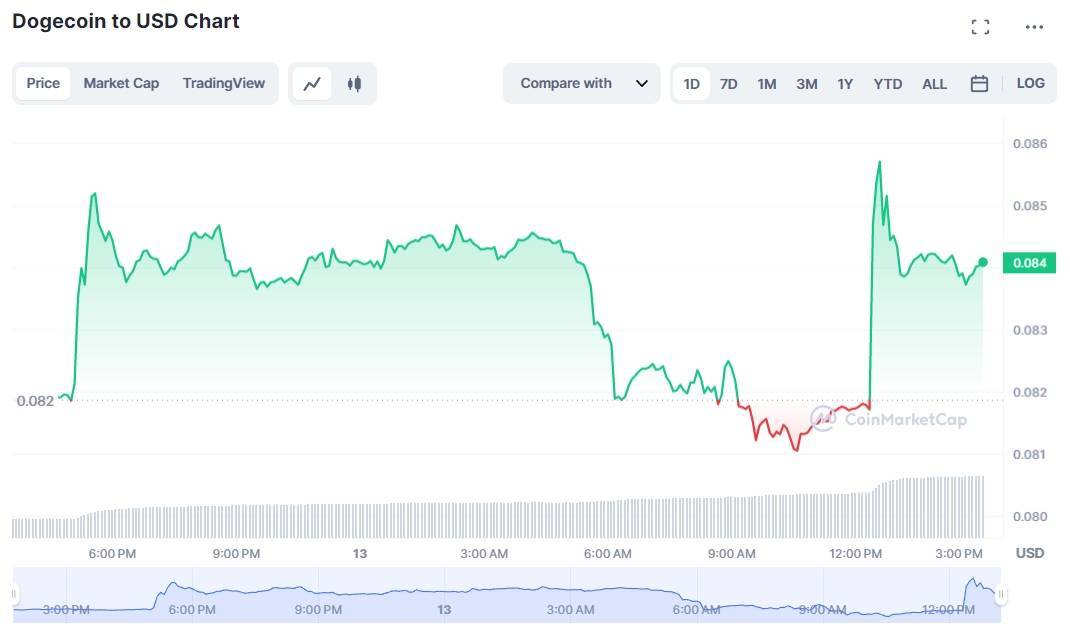Toggle LOG scale on chart

click(x=1030, y=84)
